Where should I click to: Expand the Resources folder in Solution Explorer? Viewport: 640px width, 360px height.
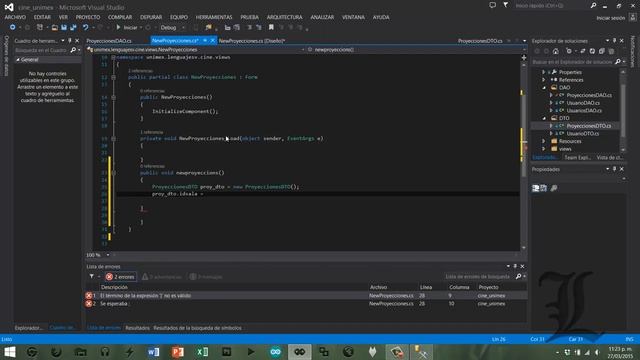[543, 141]
